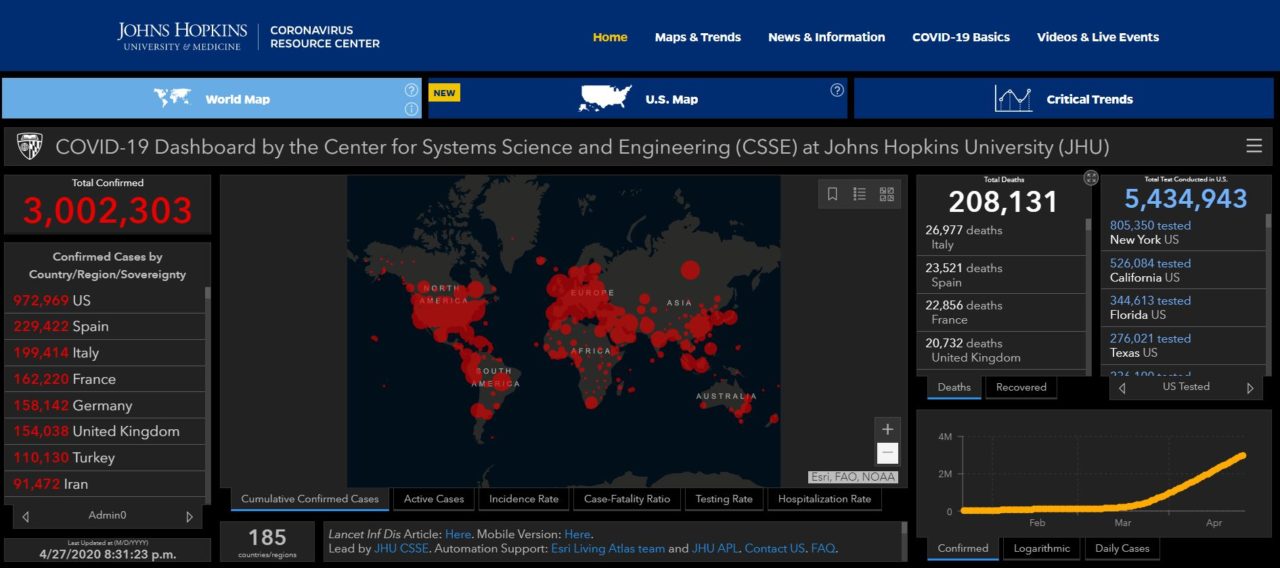Select the Active Cases map tab
Viewport: 1280px width, 568px height.
pos(433,499)
